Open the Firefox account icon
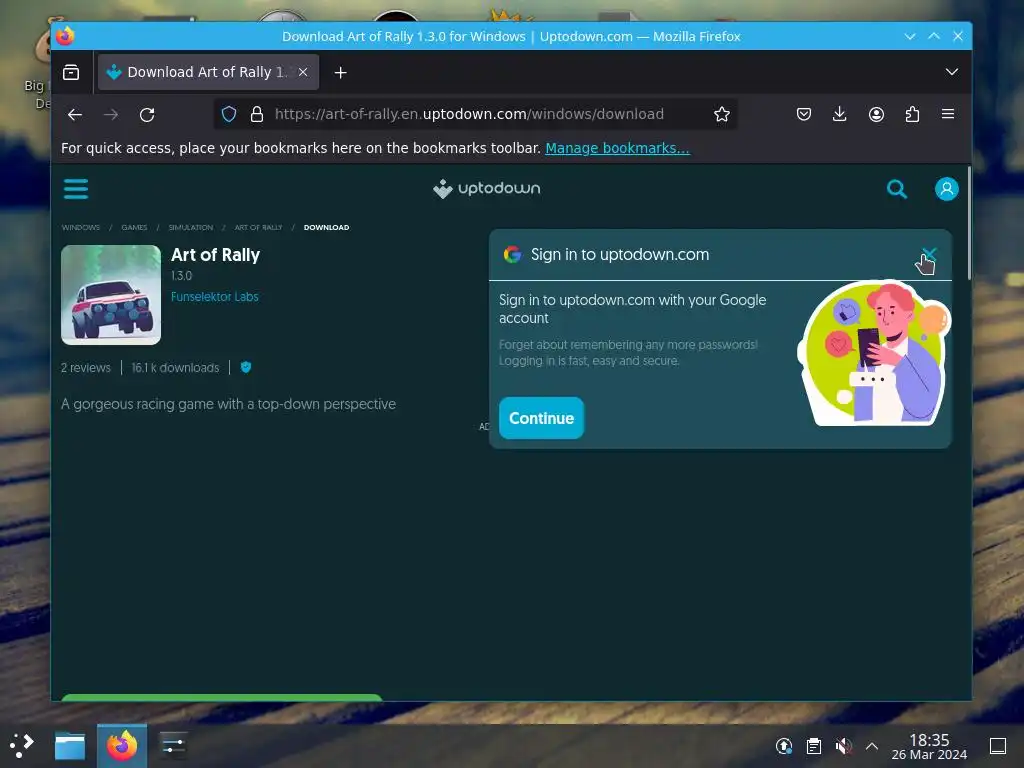The image size is (1024, 768). pyautogui.click(x=876, y=114)
